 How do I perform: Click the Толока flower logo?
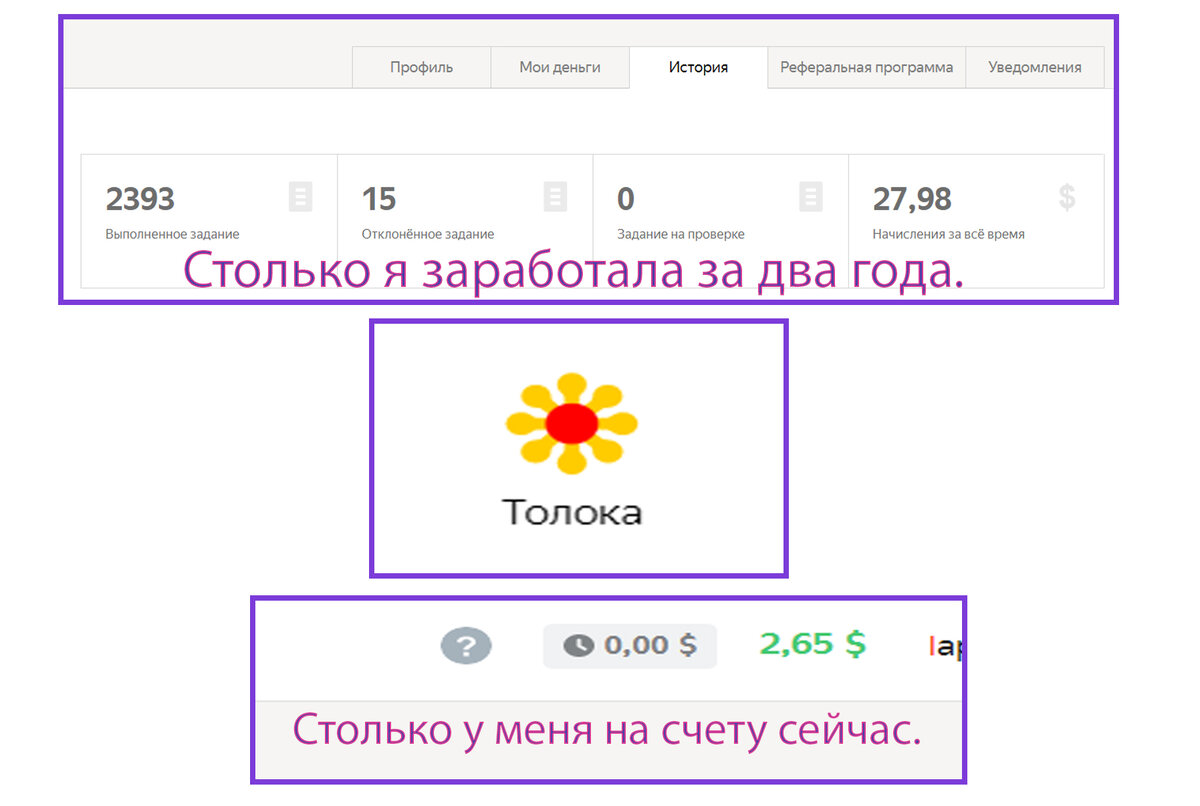pyautogui.click(x=571, y=424)
